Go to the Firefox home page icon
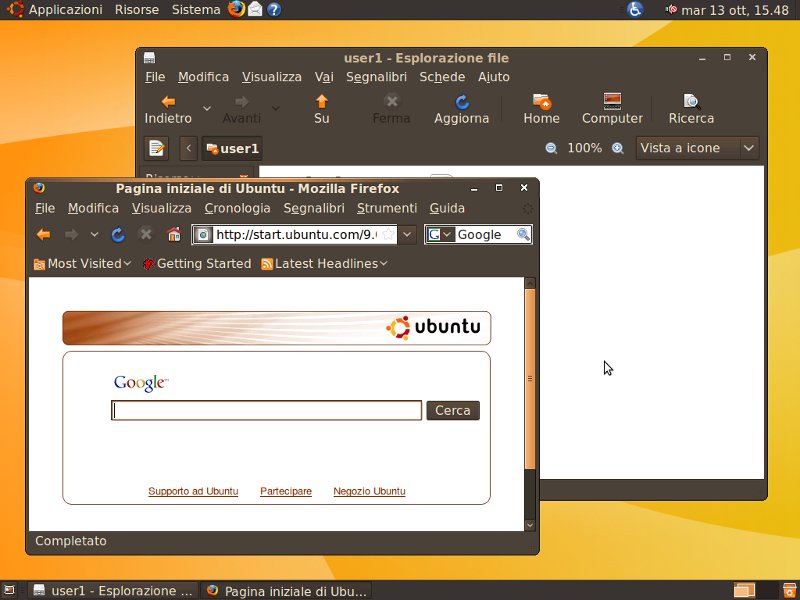Image resolution: width=800 pixels, height=600 pixels. pos(174,235)
